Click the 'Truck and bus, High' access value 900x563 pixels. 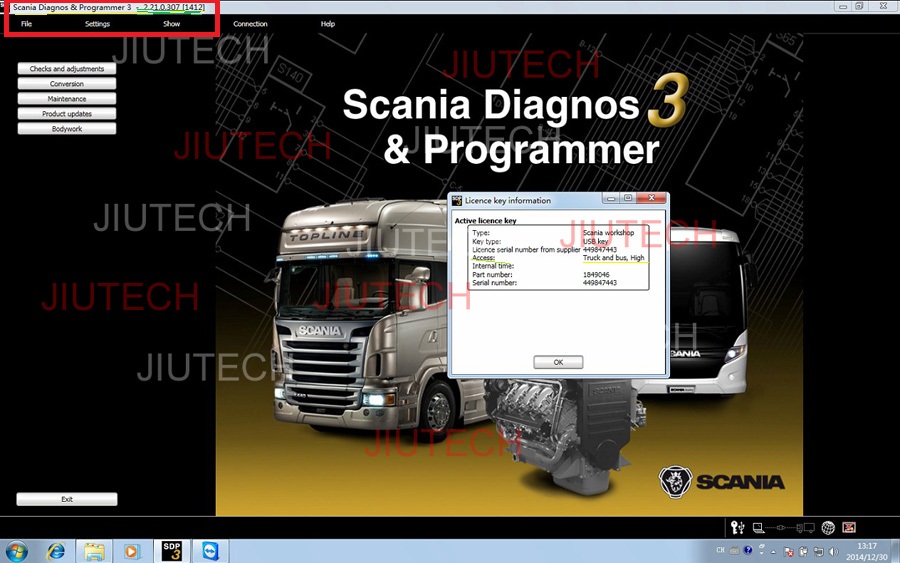click(x=614, y=258)
